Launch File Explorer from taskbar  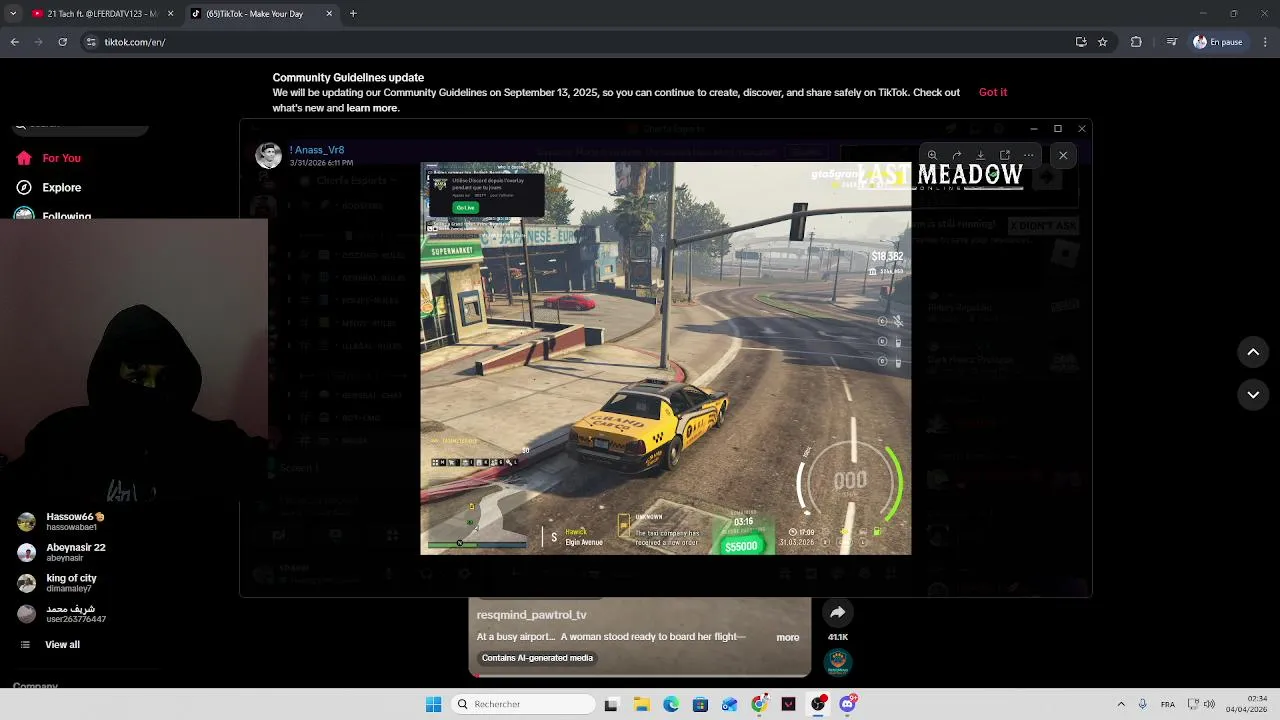click(x=641, y=704)
